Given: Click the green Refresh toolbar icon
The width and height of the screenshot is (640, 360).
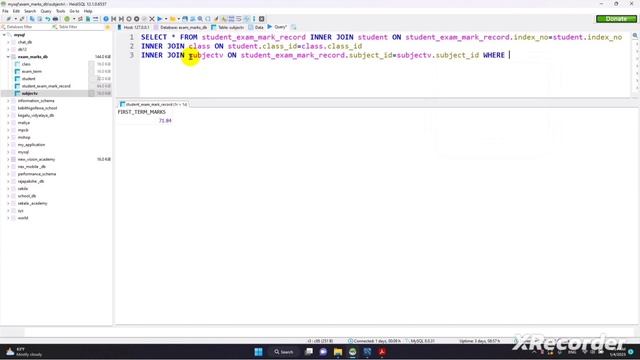Looking at the screenshot, I should coord(67,19).
